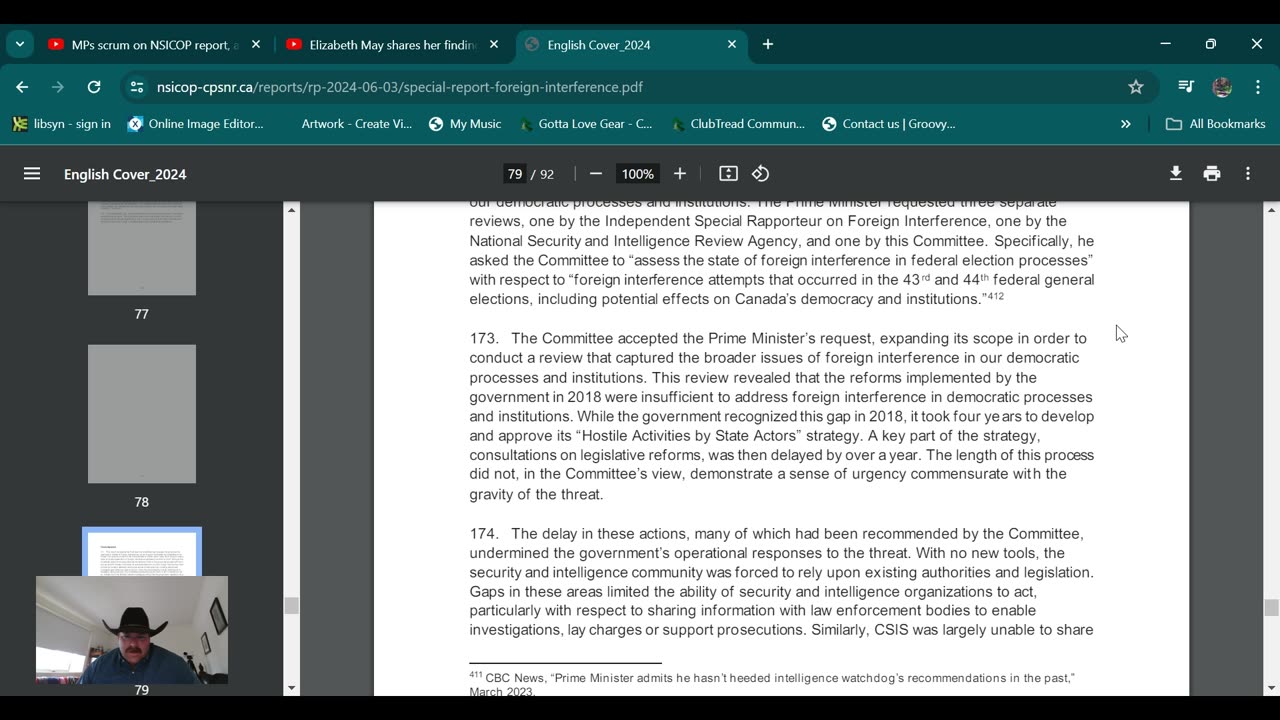
Task: Open the Chrome profile avatar
Action: 1222,87
